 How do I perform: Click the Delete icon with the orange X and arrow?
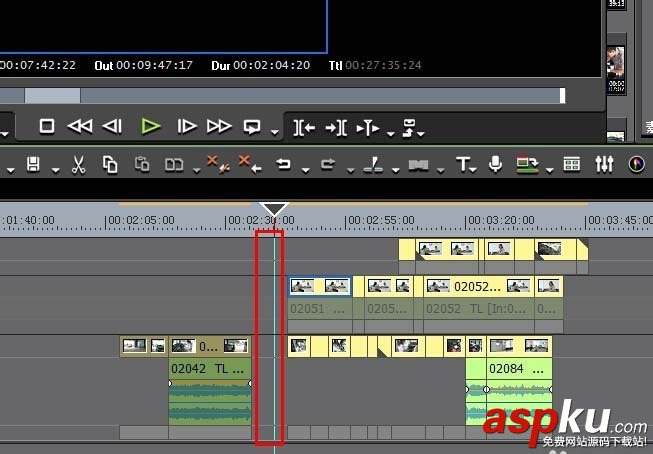click(250, 164)
